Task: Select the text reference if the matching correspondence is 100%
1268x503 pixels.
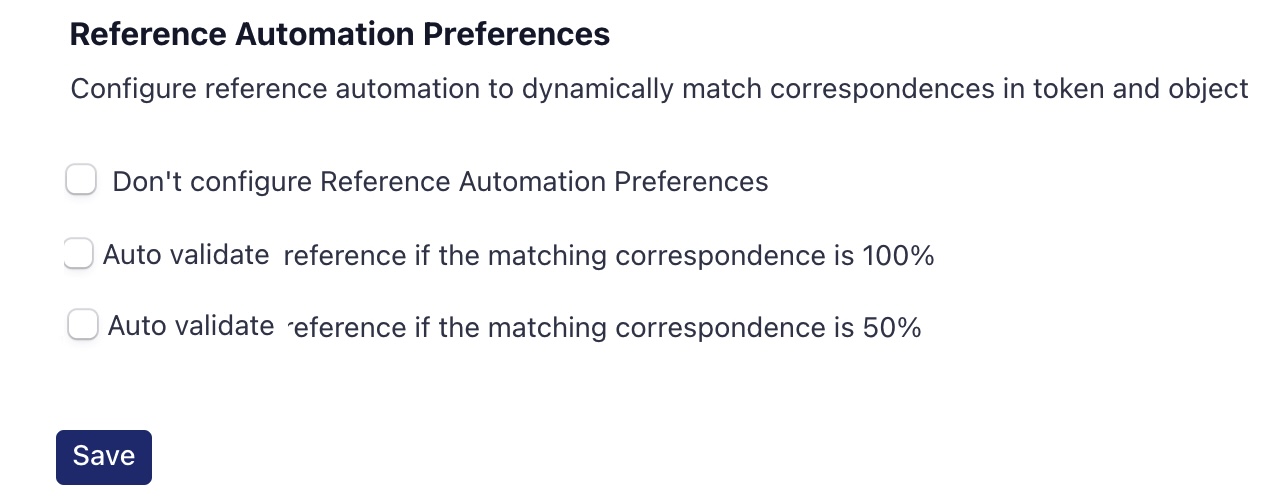Action: coord(608,256)
